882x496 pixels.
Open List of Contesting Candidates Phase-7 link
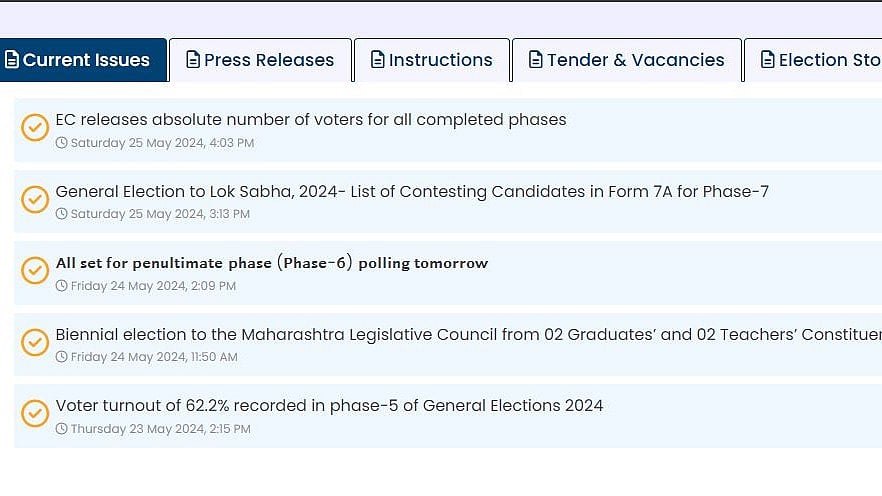[412, 191]
